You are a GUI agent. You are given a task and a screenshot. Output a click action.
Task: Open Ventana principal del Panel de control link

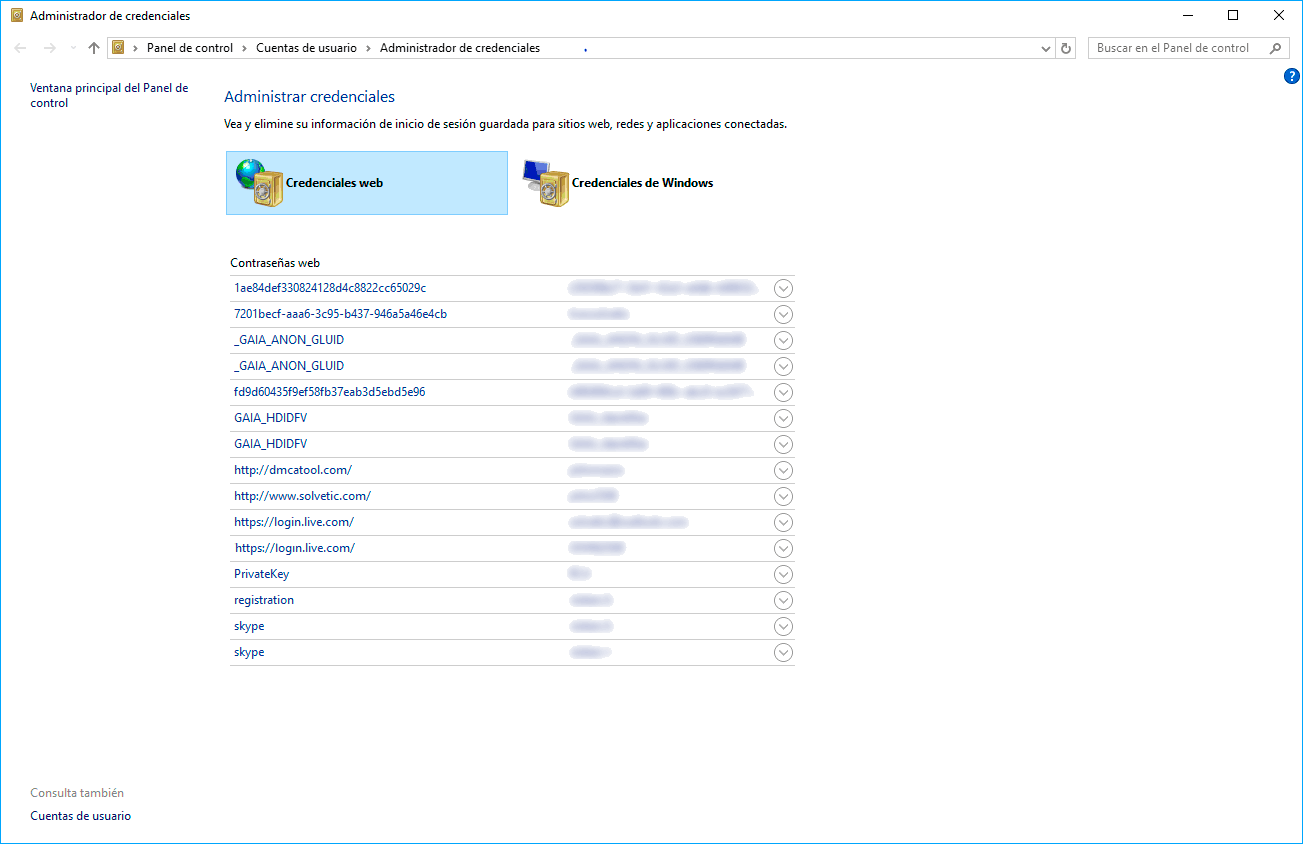tap(109, 96)
